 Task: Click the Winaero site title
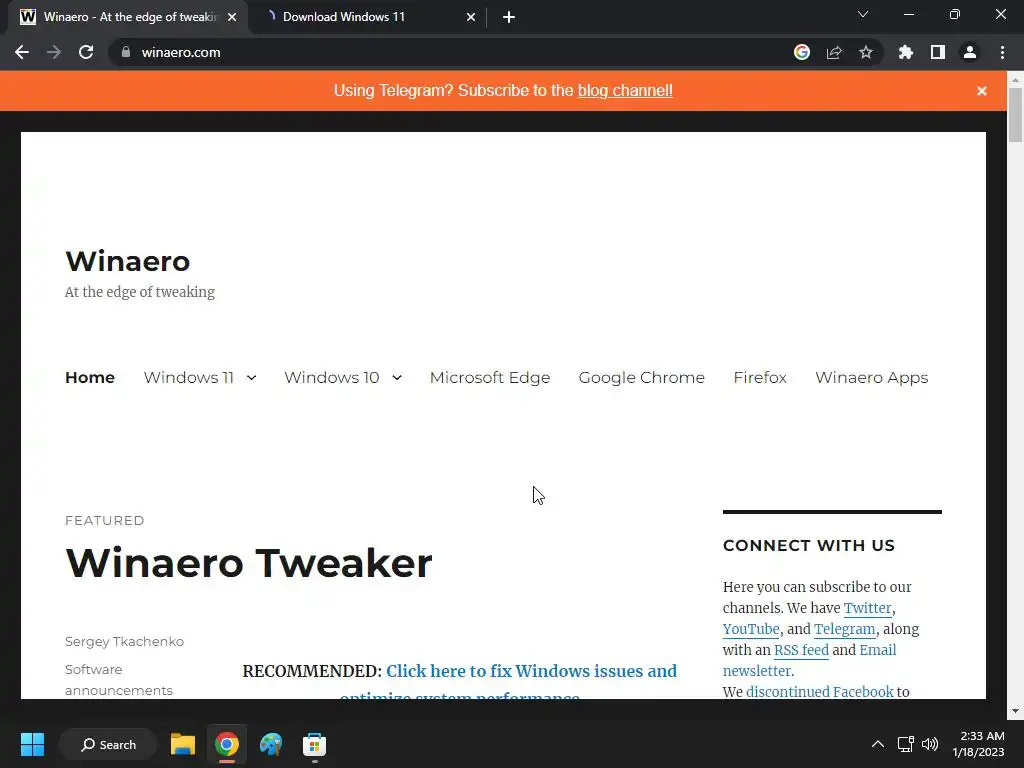click(127, 261)
